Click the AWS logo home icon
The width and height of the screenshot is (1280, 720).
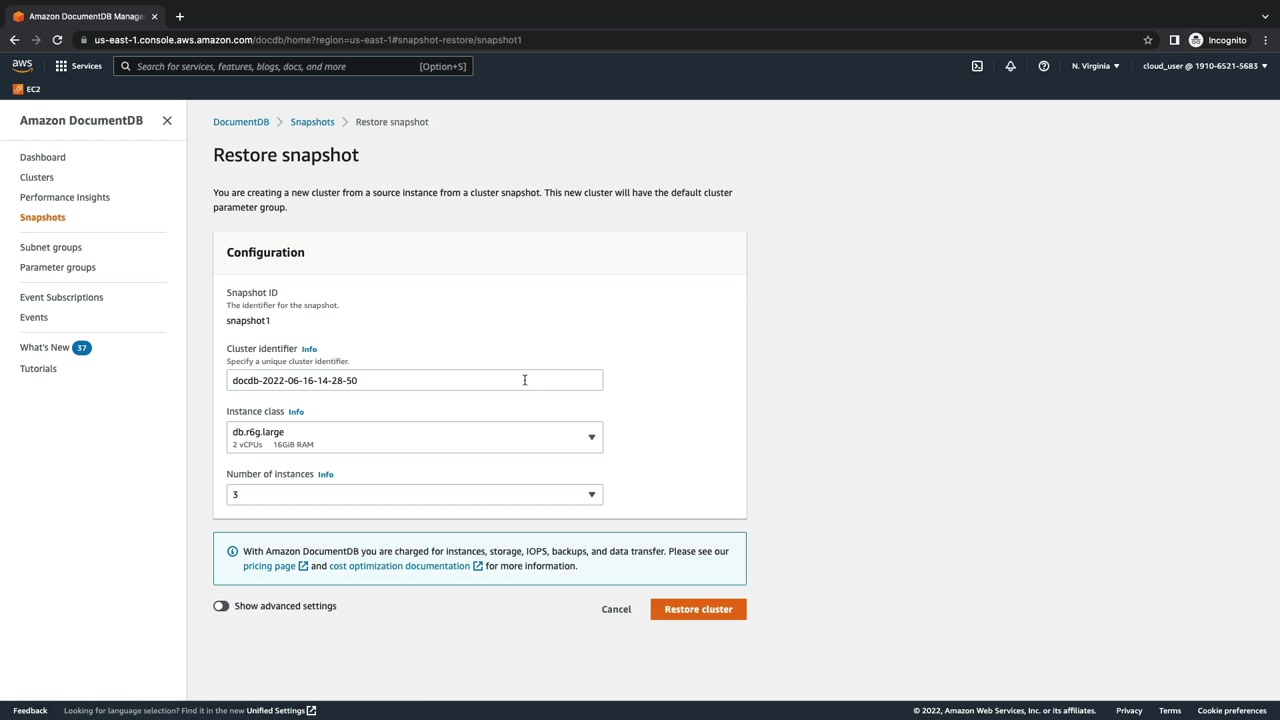coord(22,66)
